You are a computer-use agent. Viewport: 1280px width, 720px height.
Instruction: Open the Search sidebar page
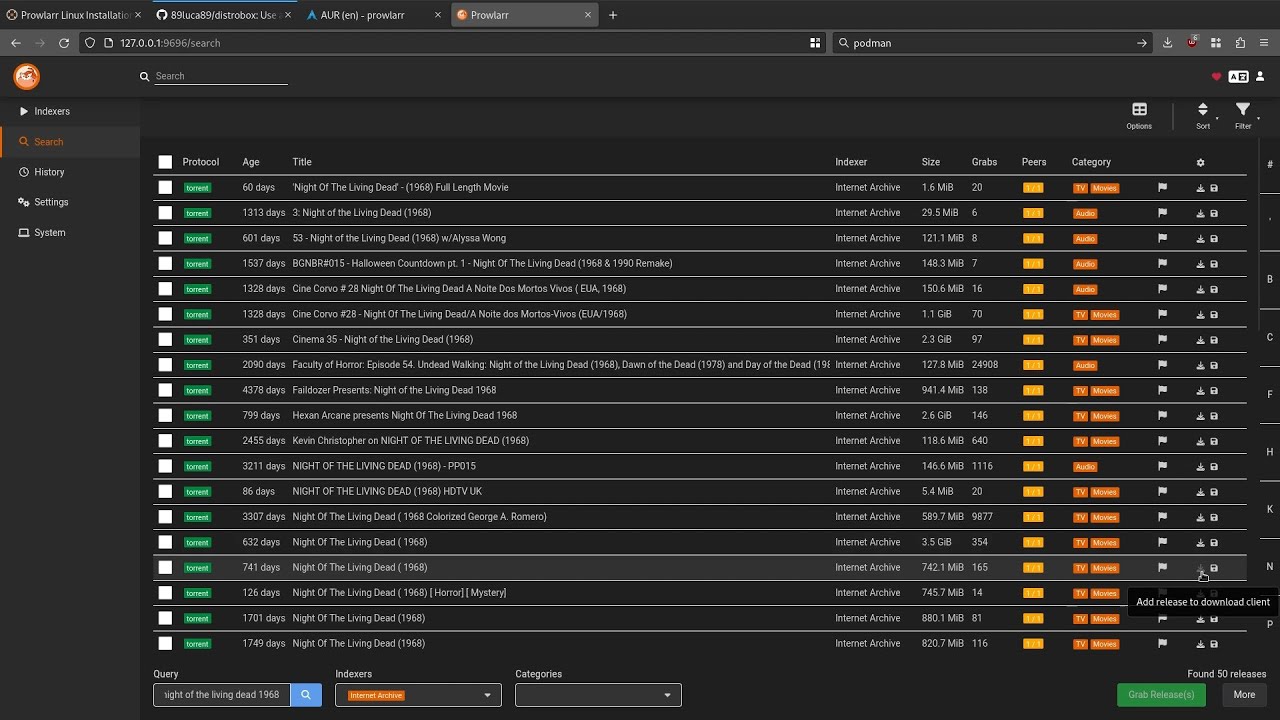tap(70, 142)
